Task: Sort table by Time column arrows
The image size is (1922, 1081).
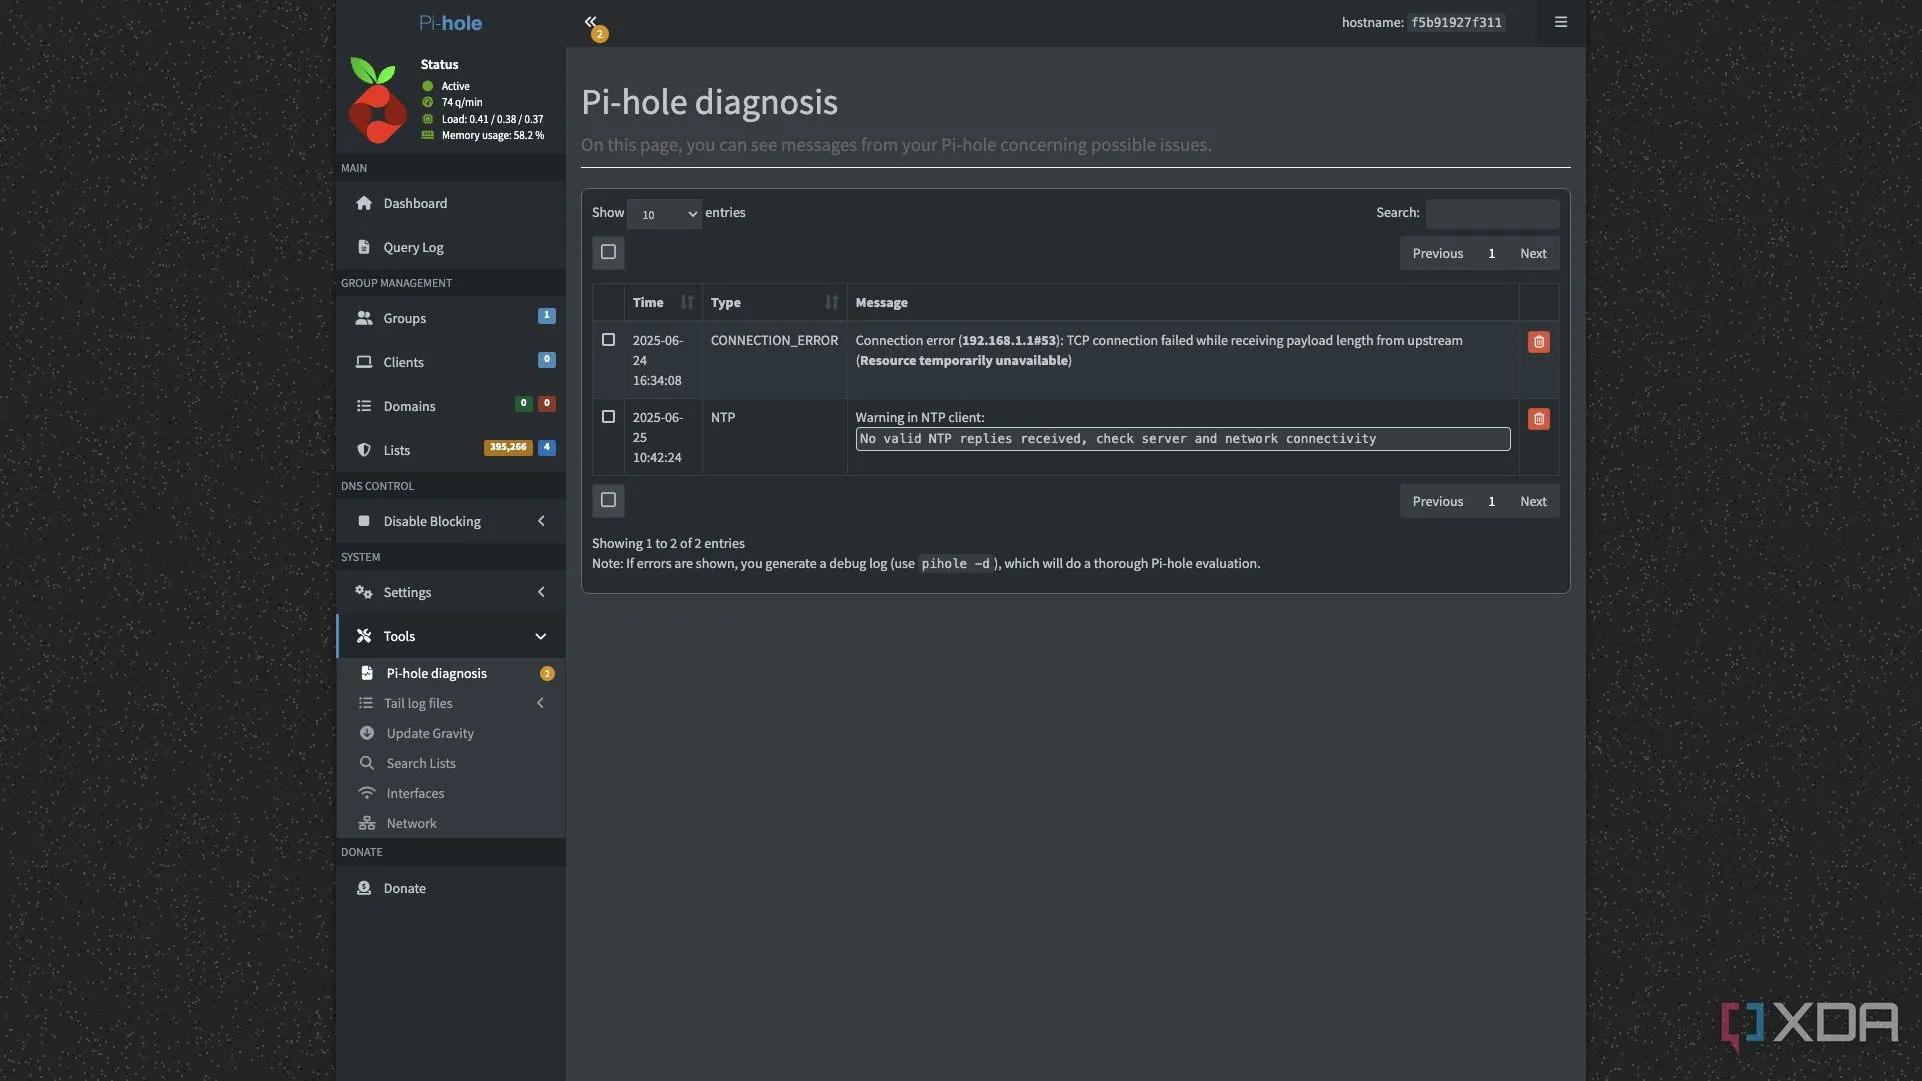Action: (686, 302)
